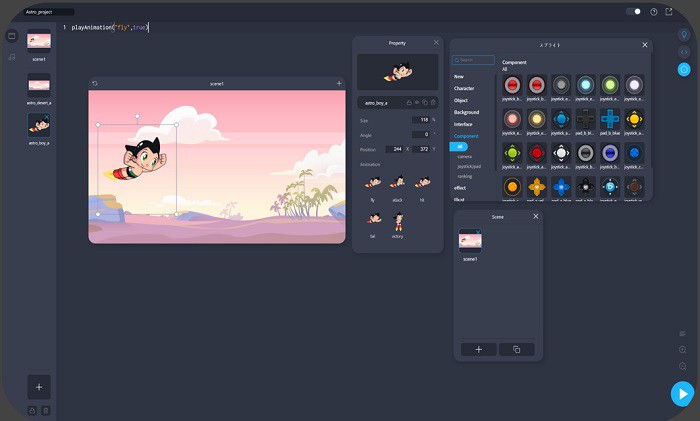Open the music tab in left sidebar

coord(12,57)
